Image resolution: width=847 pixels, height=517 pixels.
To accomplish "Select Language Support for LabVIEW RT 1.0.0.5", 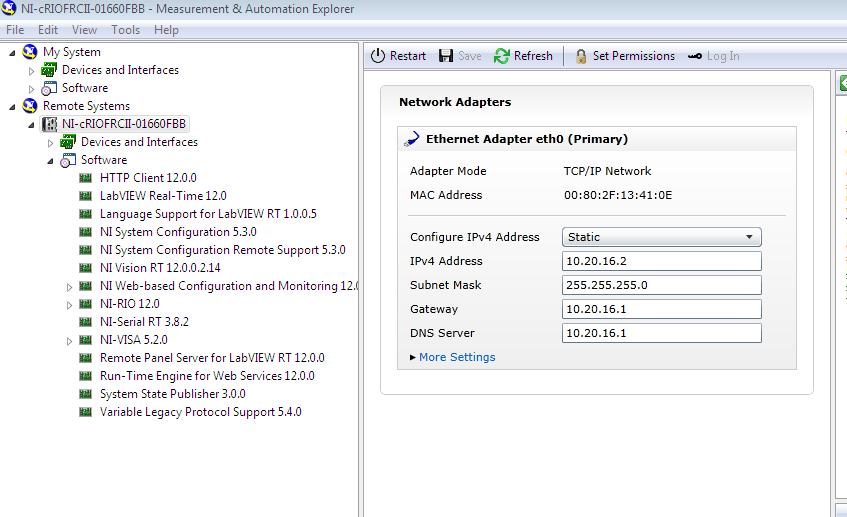I will [x=208, y=214].
